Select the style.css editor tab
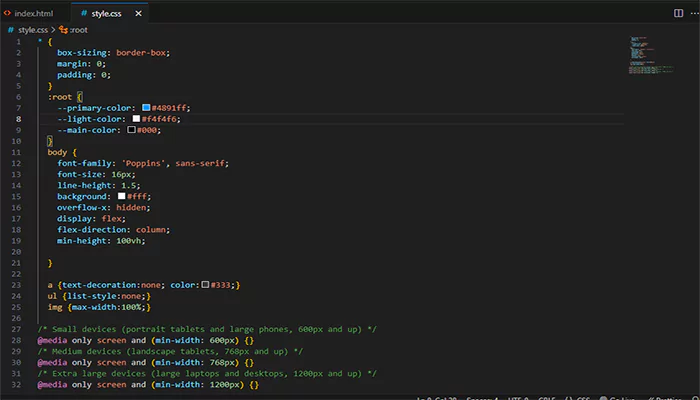Screen dimensions: 700x400 point(109,13)
